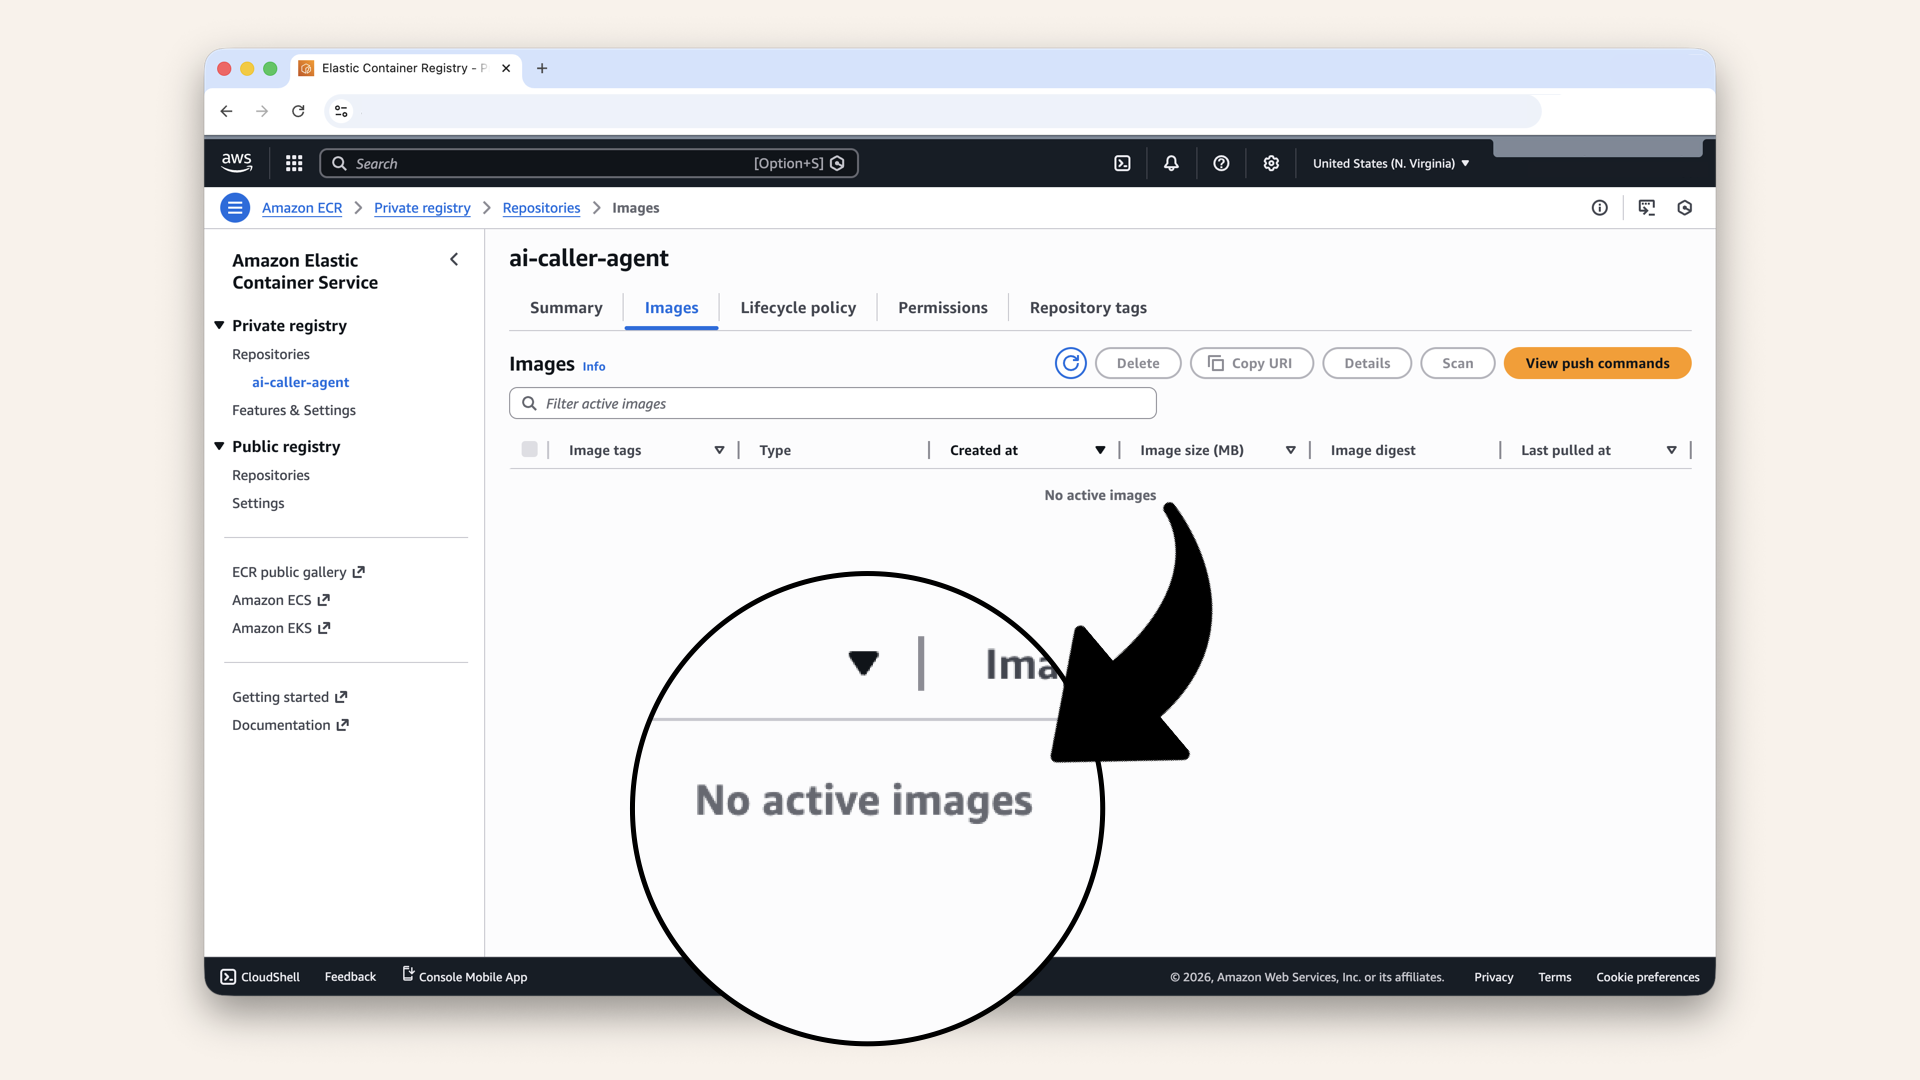
Task: Open the info panel icon near breadcrumbs
Action: point(1599,207)
